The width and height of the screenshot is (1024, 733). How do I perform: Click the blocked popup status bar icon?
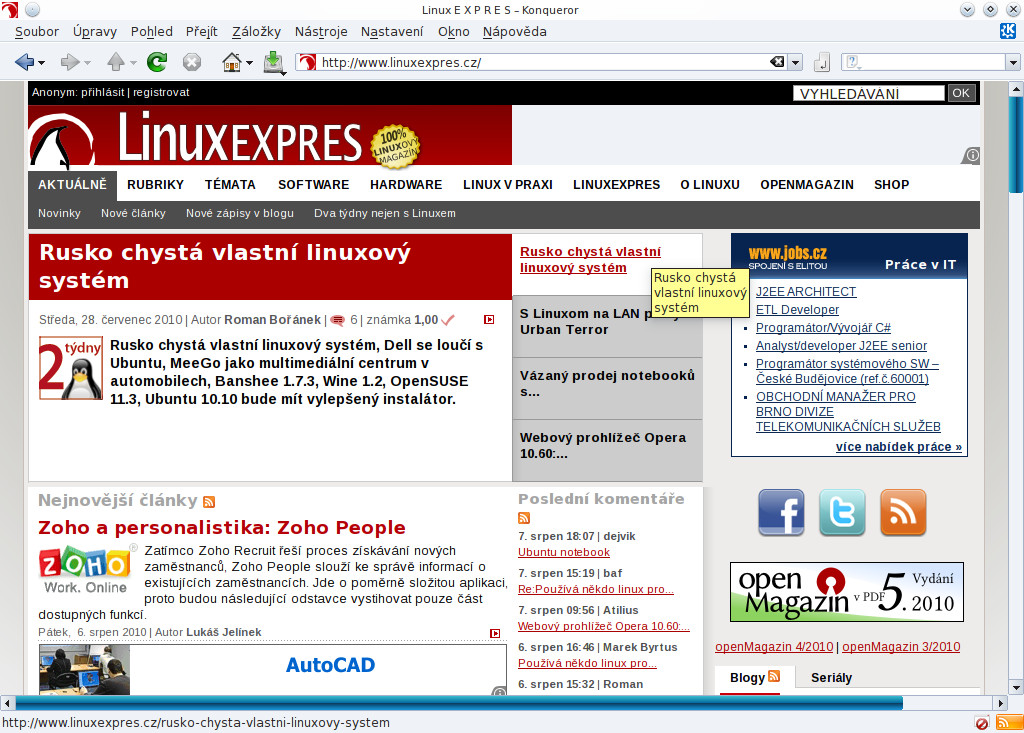982,723
